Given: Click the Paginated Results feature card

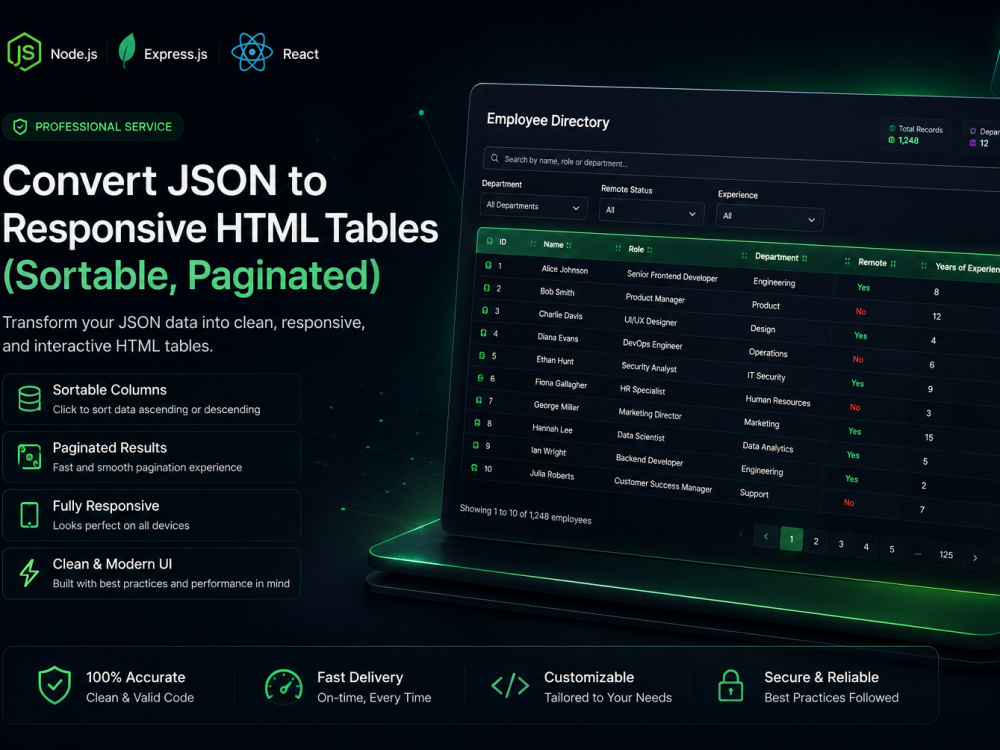Looking at the screenshot, I should [x=151, y=457].
